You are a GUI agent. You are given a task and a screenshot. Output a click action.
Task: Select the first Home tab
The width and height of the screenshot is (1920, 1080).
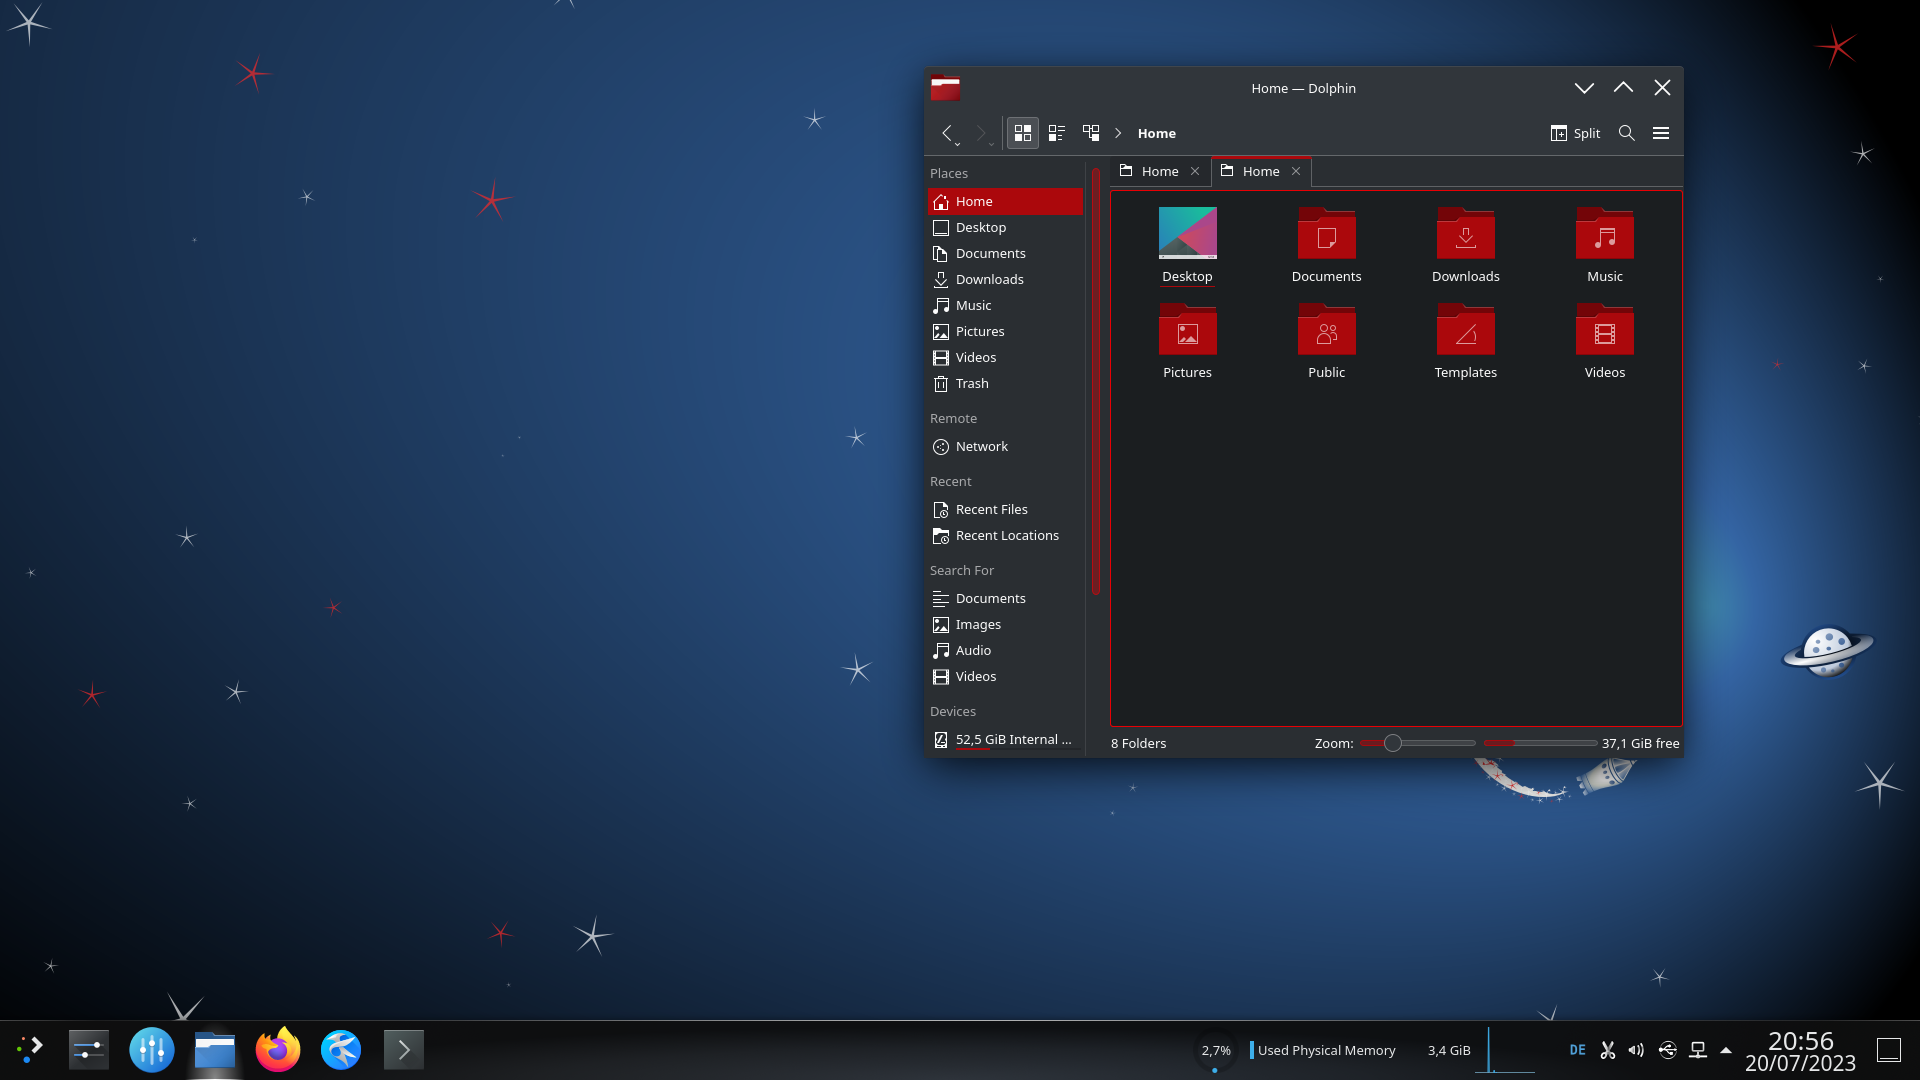(1159, 171)
